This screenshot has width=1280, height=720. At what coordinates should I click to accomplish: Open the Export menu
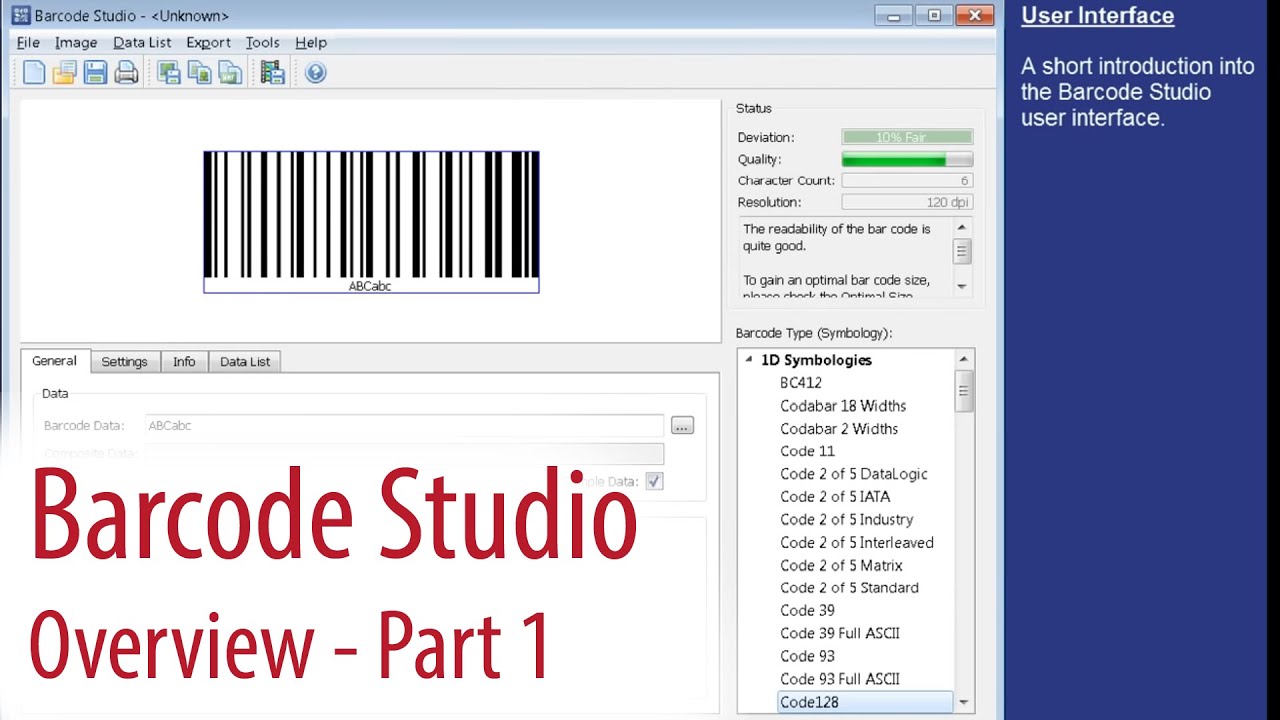[x=208, y=42]
